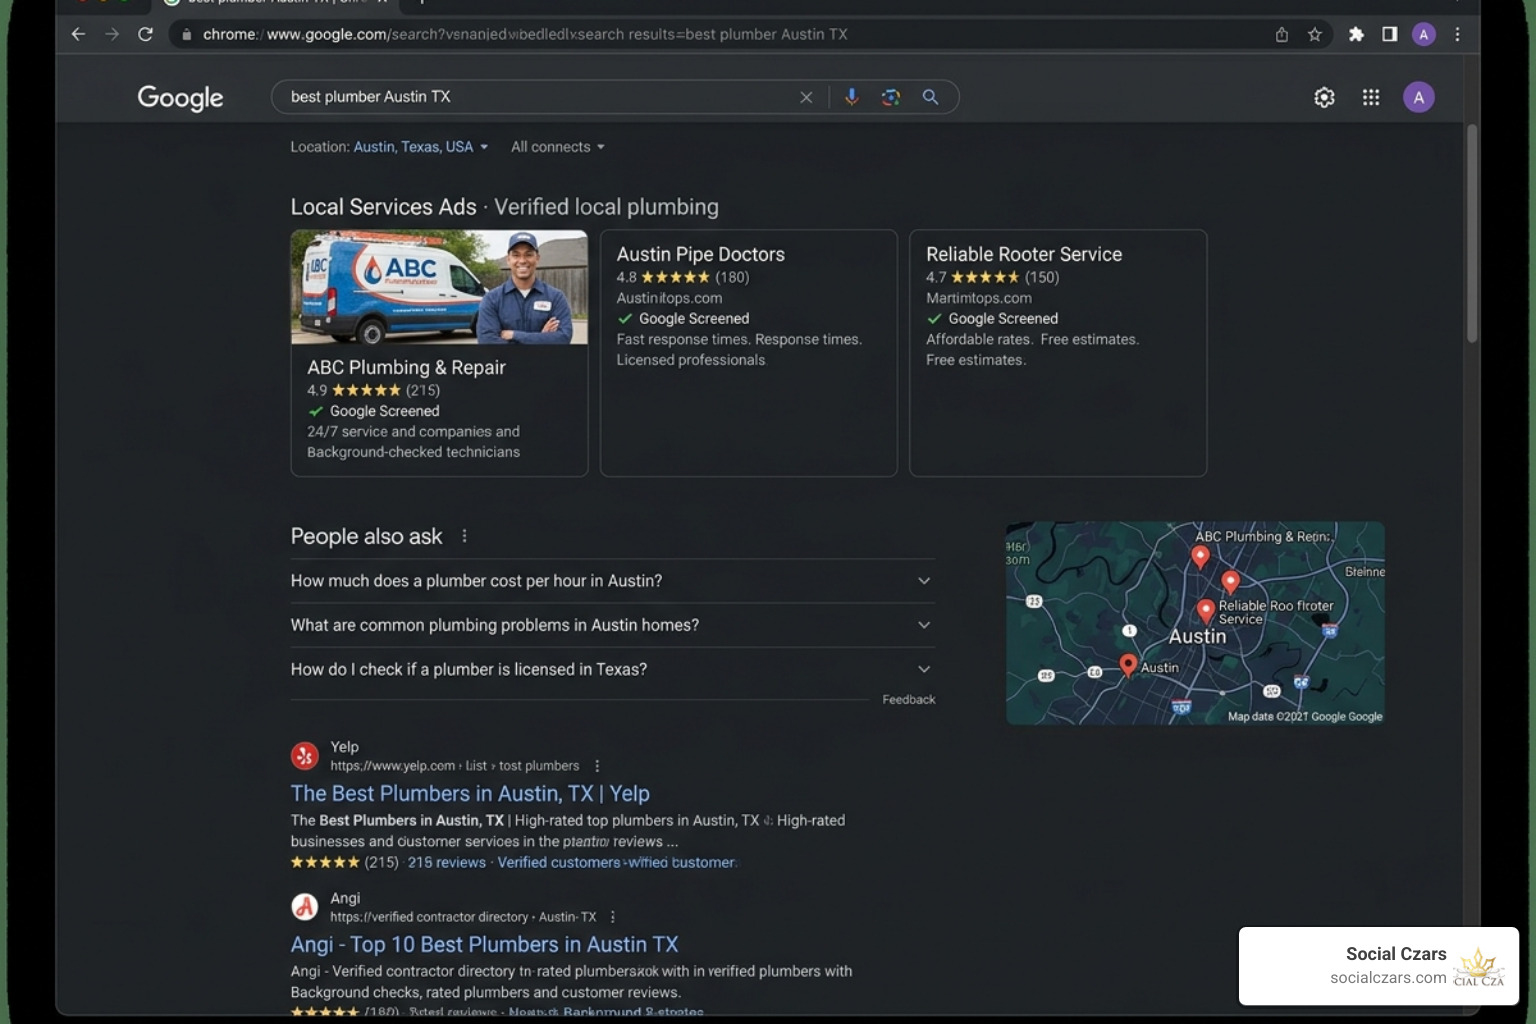
Task: Open Google quick settings gear
Action: 1324,97
